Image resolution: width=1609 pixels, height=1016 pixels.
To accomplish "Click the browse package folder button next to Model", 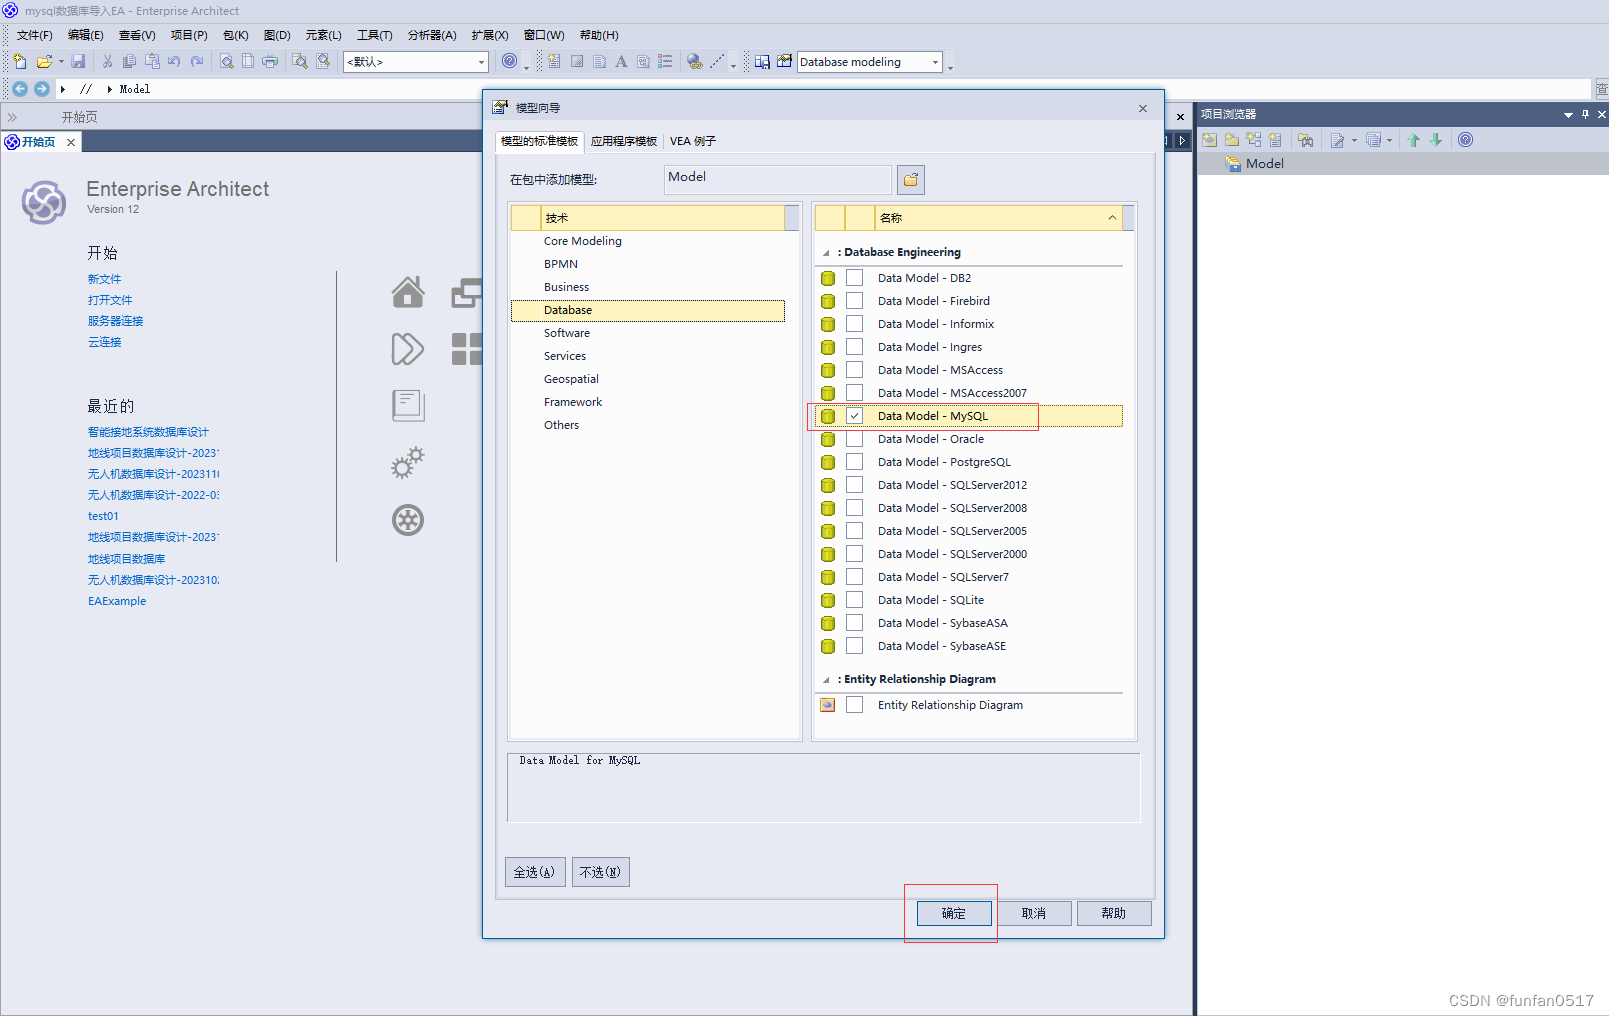I will 910,180.
